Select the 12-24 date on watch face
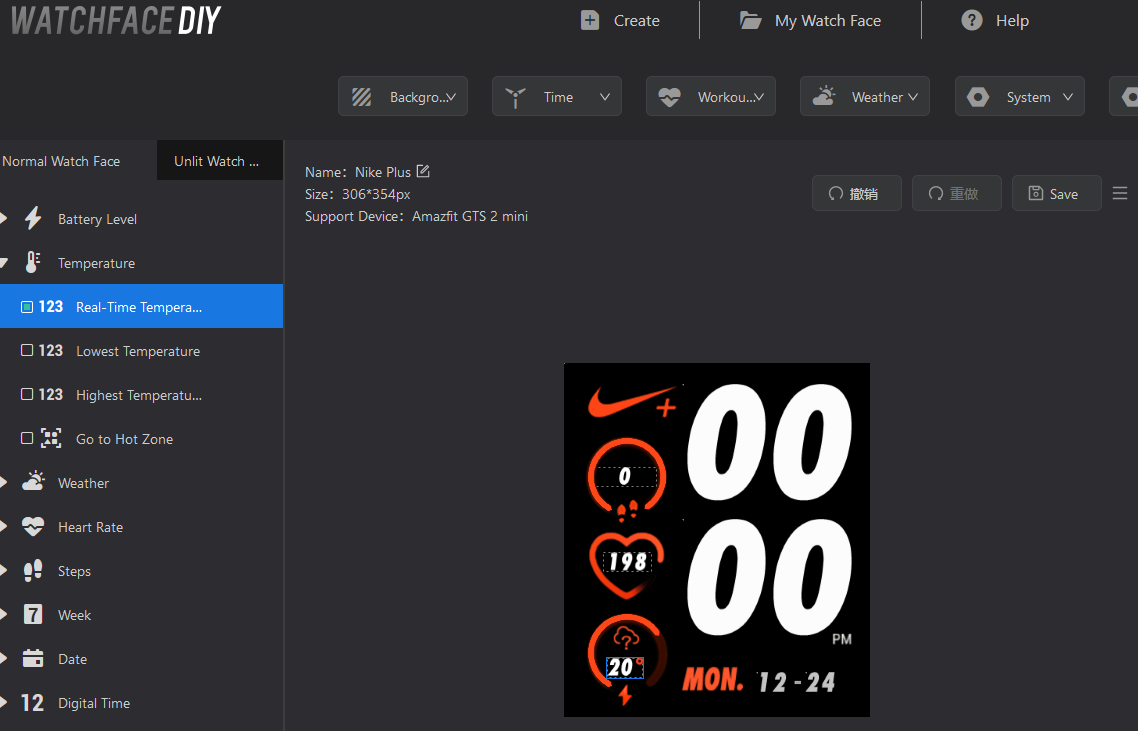Screen dimensions: 1138x731 tap(796, 682)
